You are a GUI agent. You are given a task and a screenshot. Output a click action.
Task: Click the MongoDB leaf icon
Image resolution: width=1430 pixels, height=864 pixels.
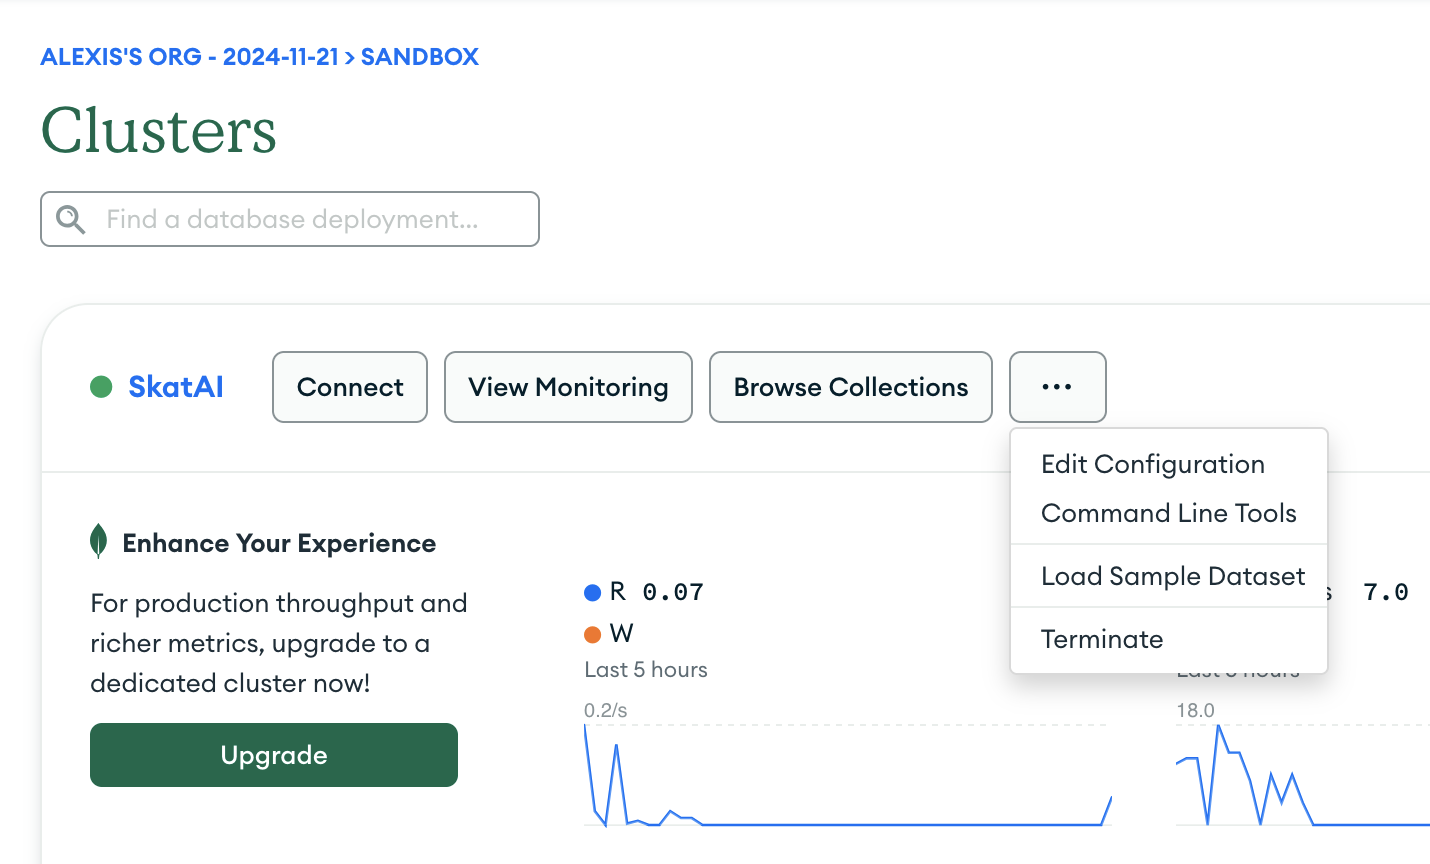[x=99, y=542]
